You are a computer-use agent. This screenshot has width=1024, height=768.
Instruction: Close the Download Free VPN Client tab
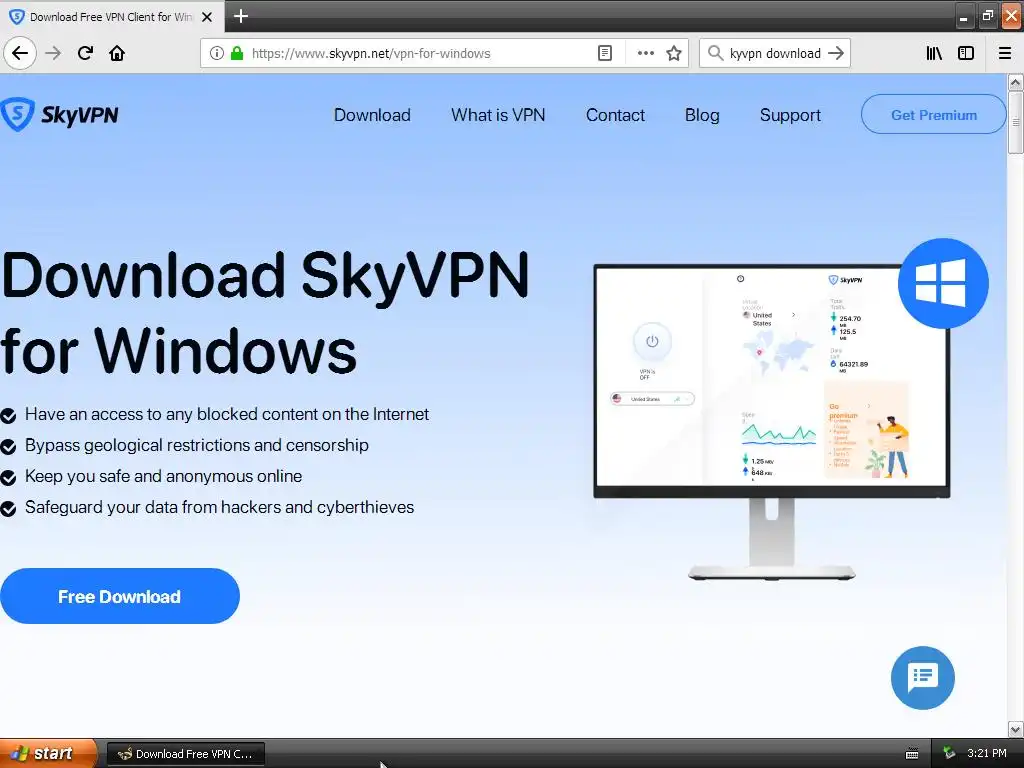coord(207,17)
